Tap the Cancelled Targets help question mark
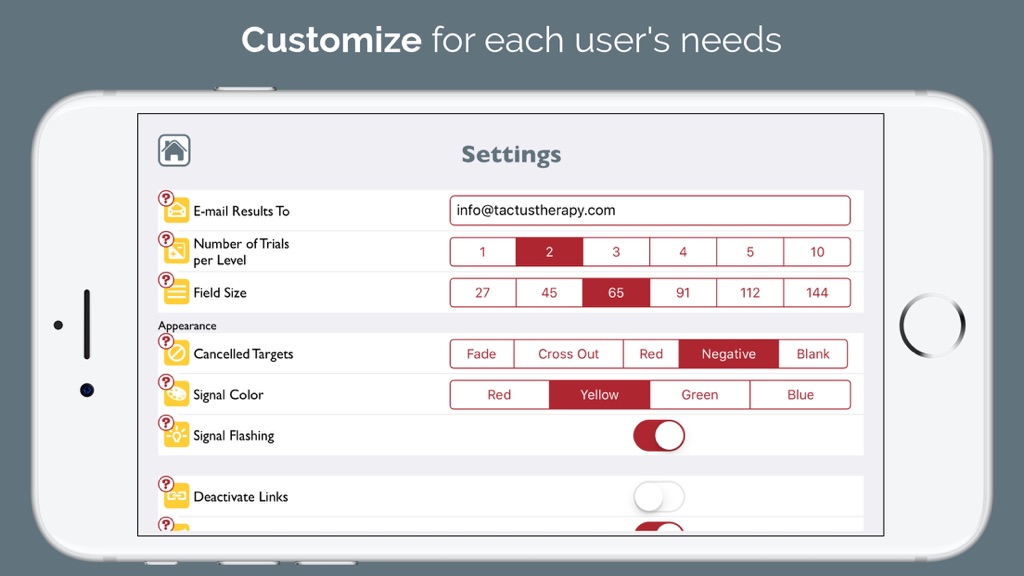1024x576 pixels. tap(166, 341)
